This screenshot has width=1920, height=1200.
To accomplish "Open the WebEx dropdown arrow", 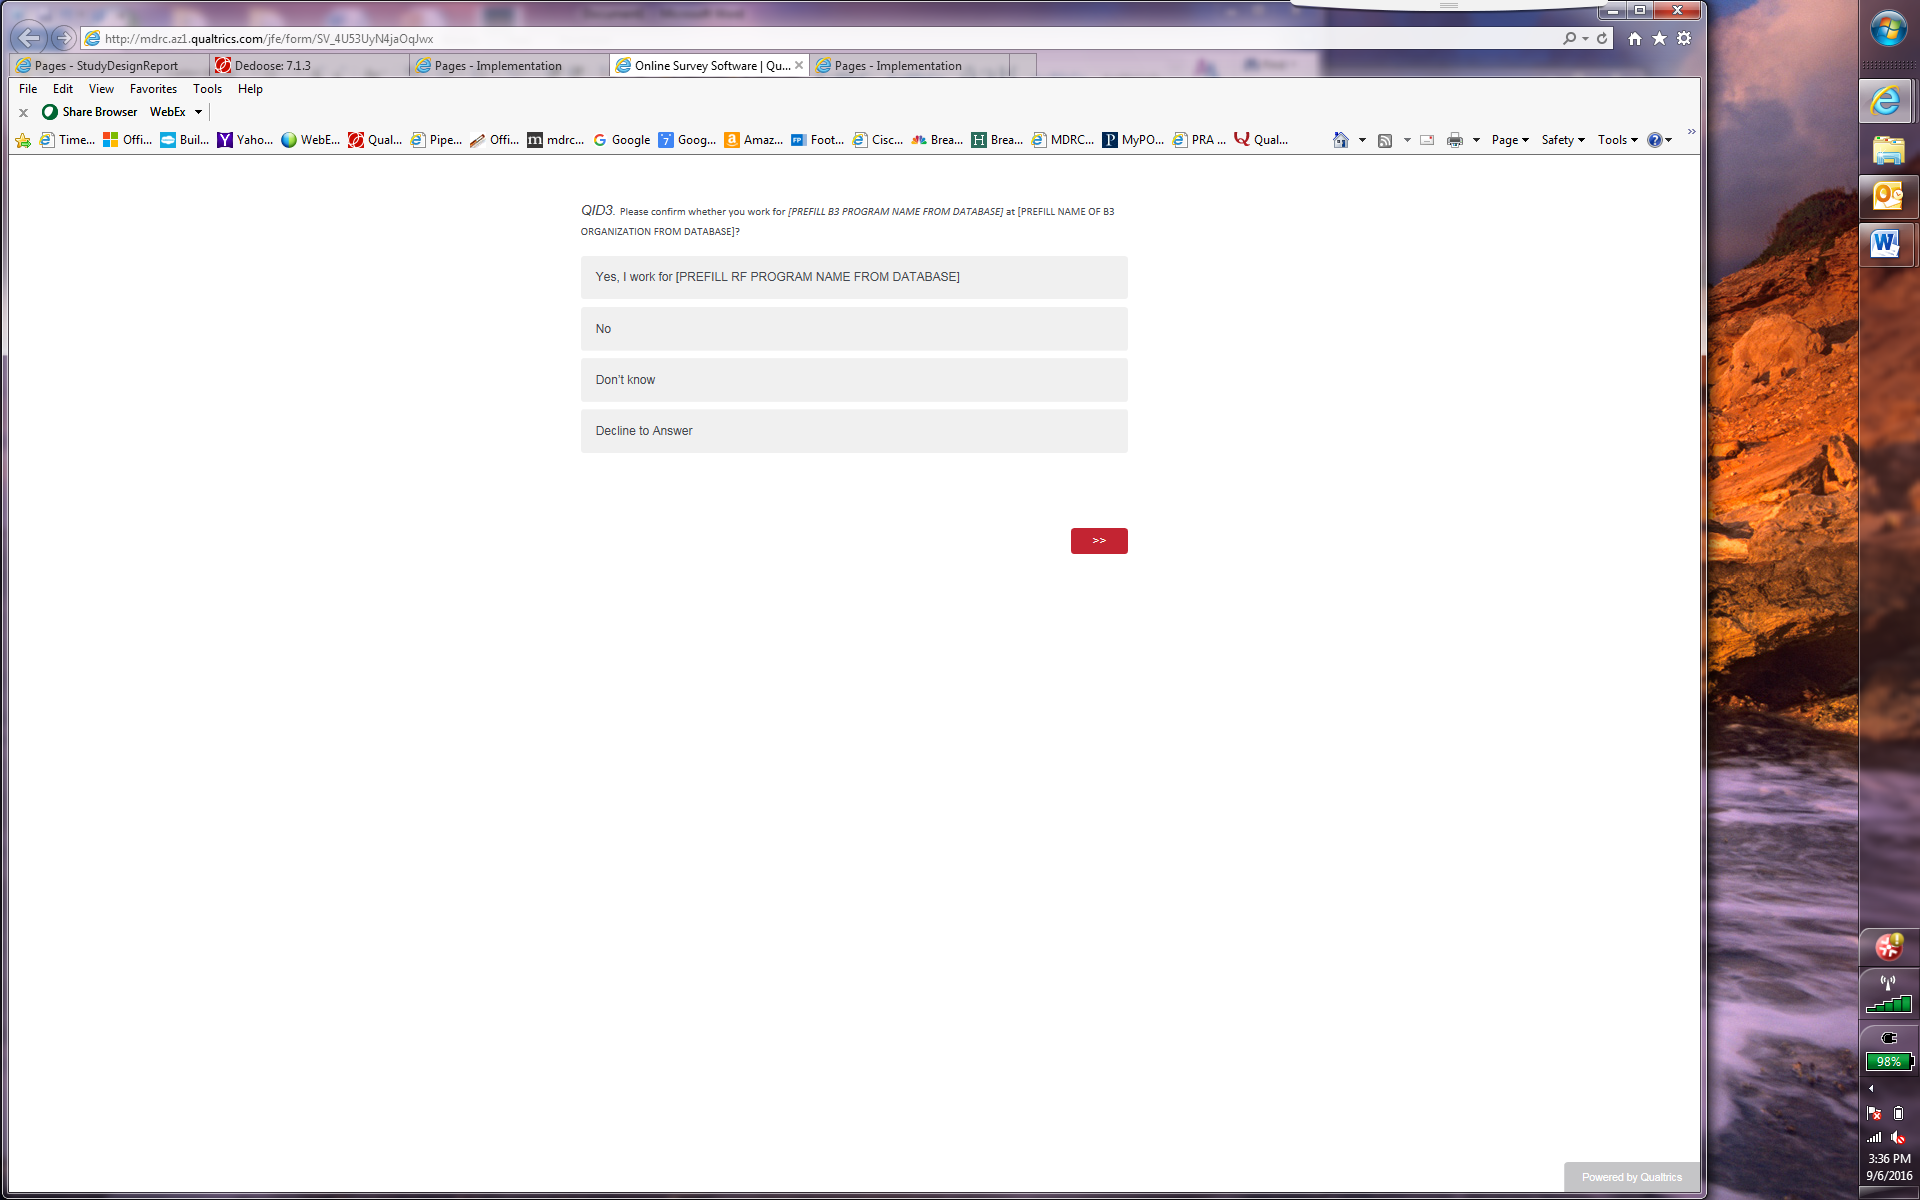I will pos(198,112).
